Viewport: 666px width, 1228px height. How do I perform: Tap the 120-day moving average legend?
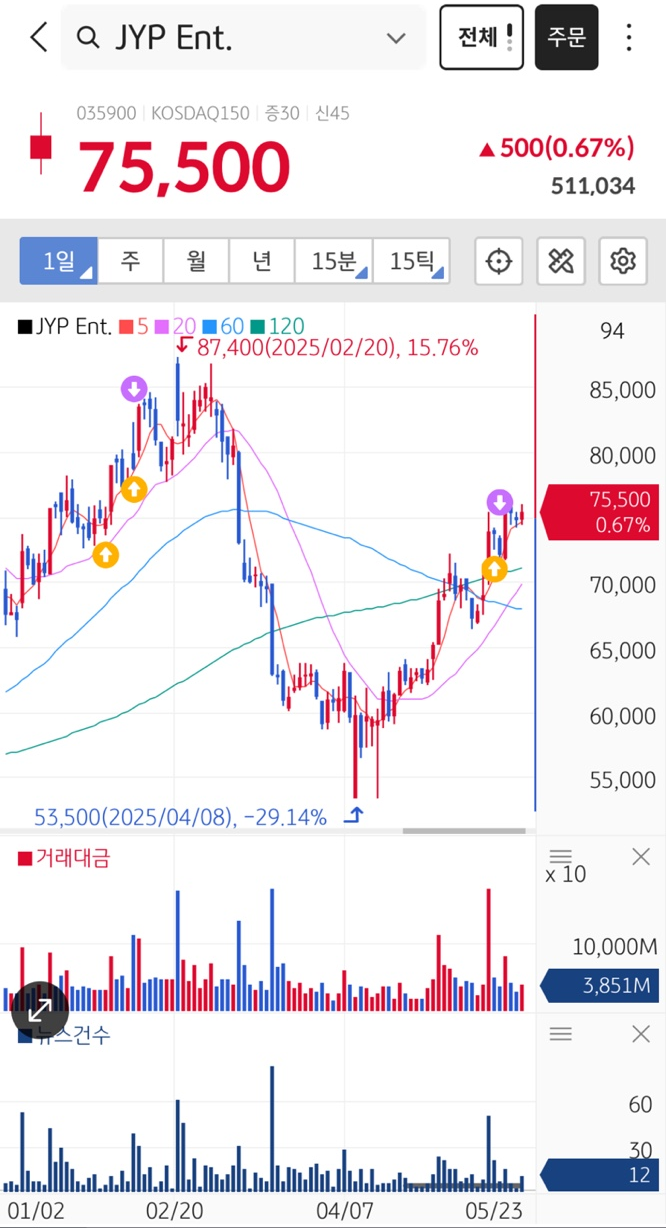point(277,326)
